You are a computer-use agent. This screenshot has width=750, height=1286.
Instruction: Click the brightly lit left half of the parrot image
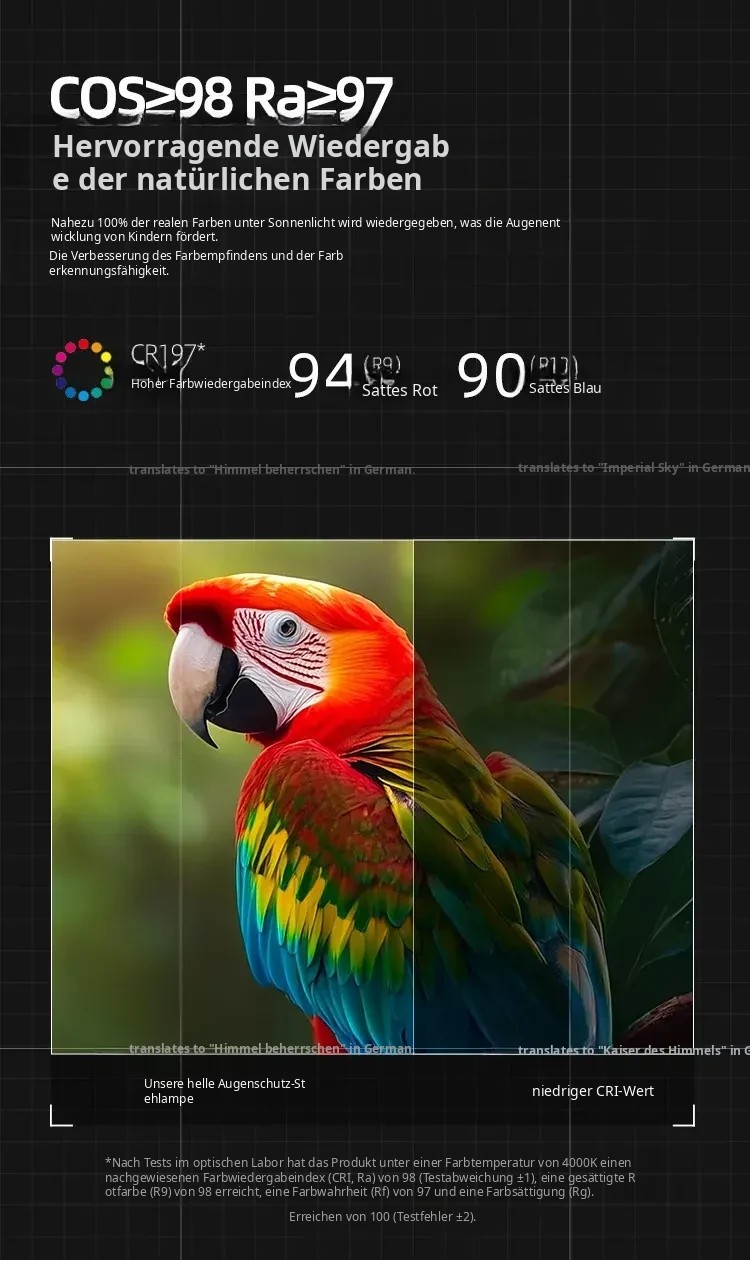click(x=232, y=796)
